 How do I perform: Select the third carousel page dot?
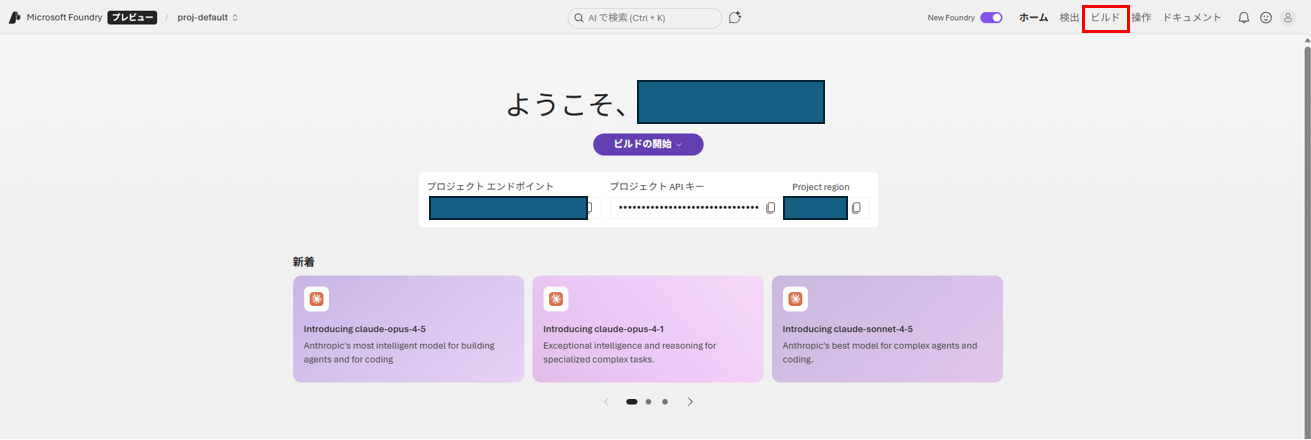tap(665, 402)
